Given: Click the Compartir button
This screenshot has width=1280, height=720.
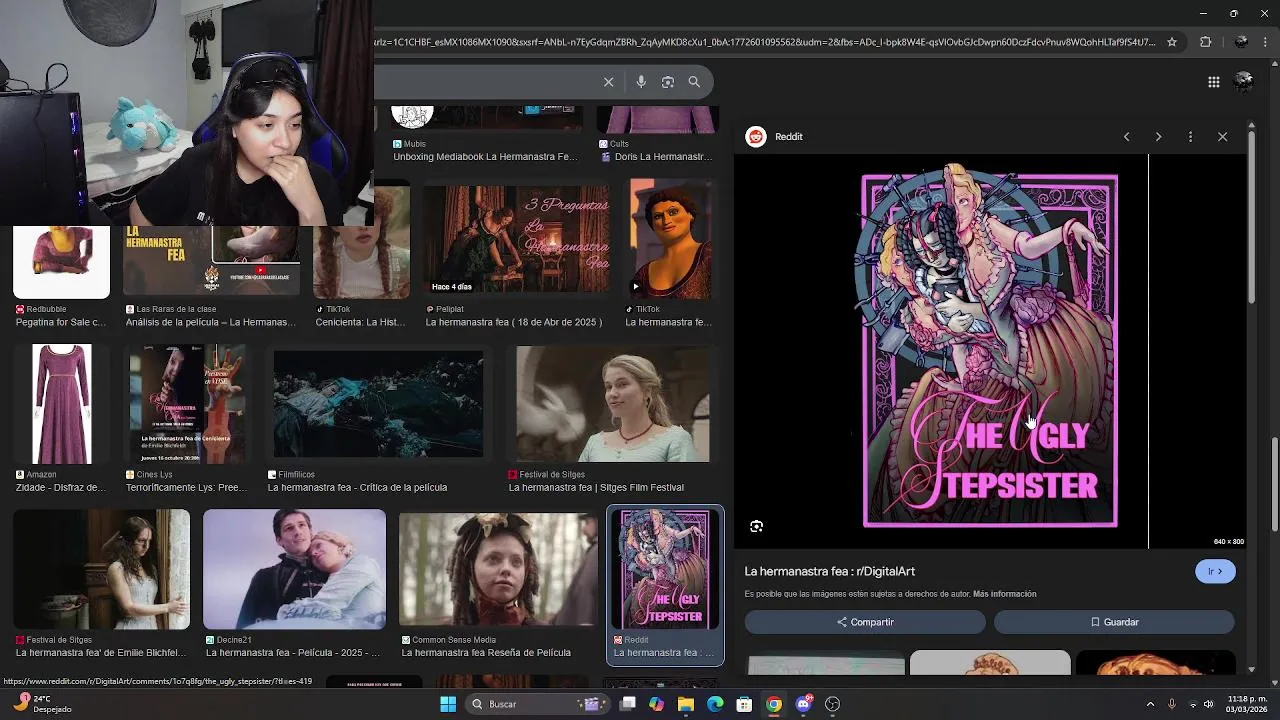Looking at the screenshot, I should click(865, 622).
